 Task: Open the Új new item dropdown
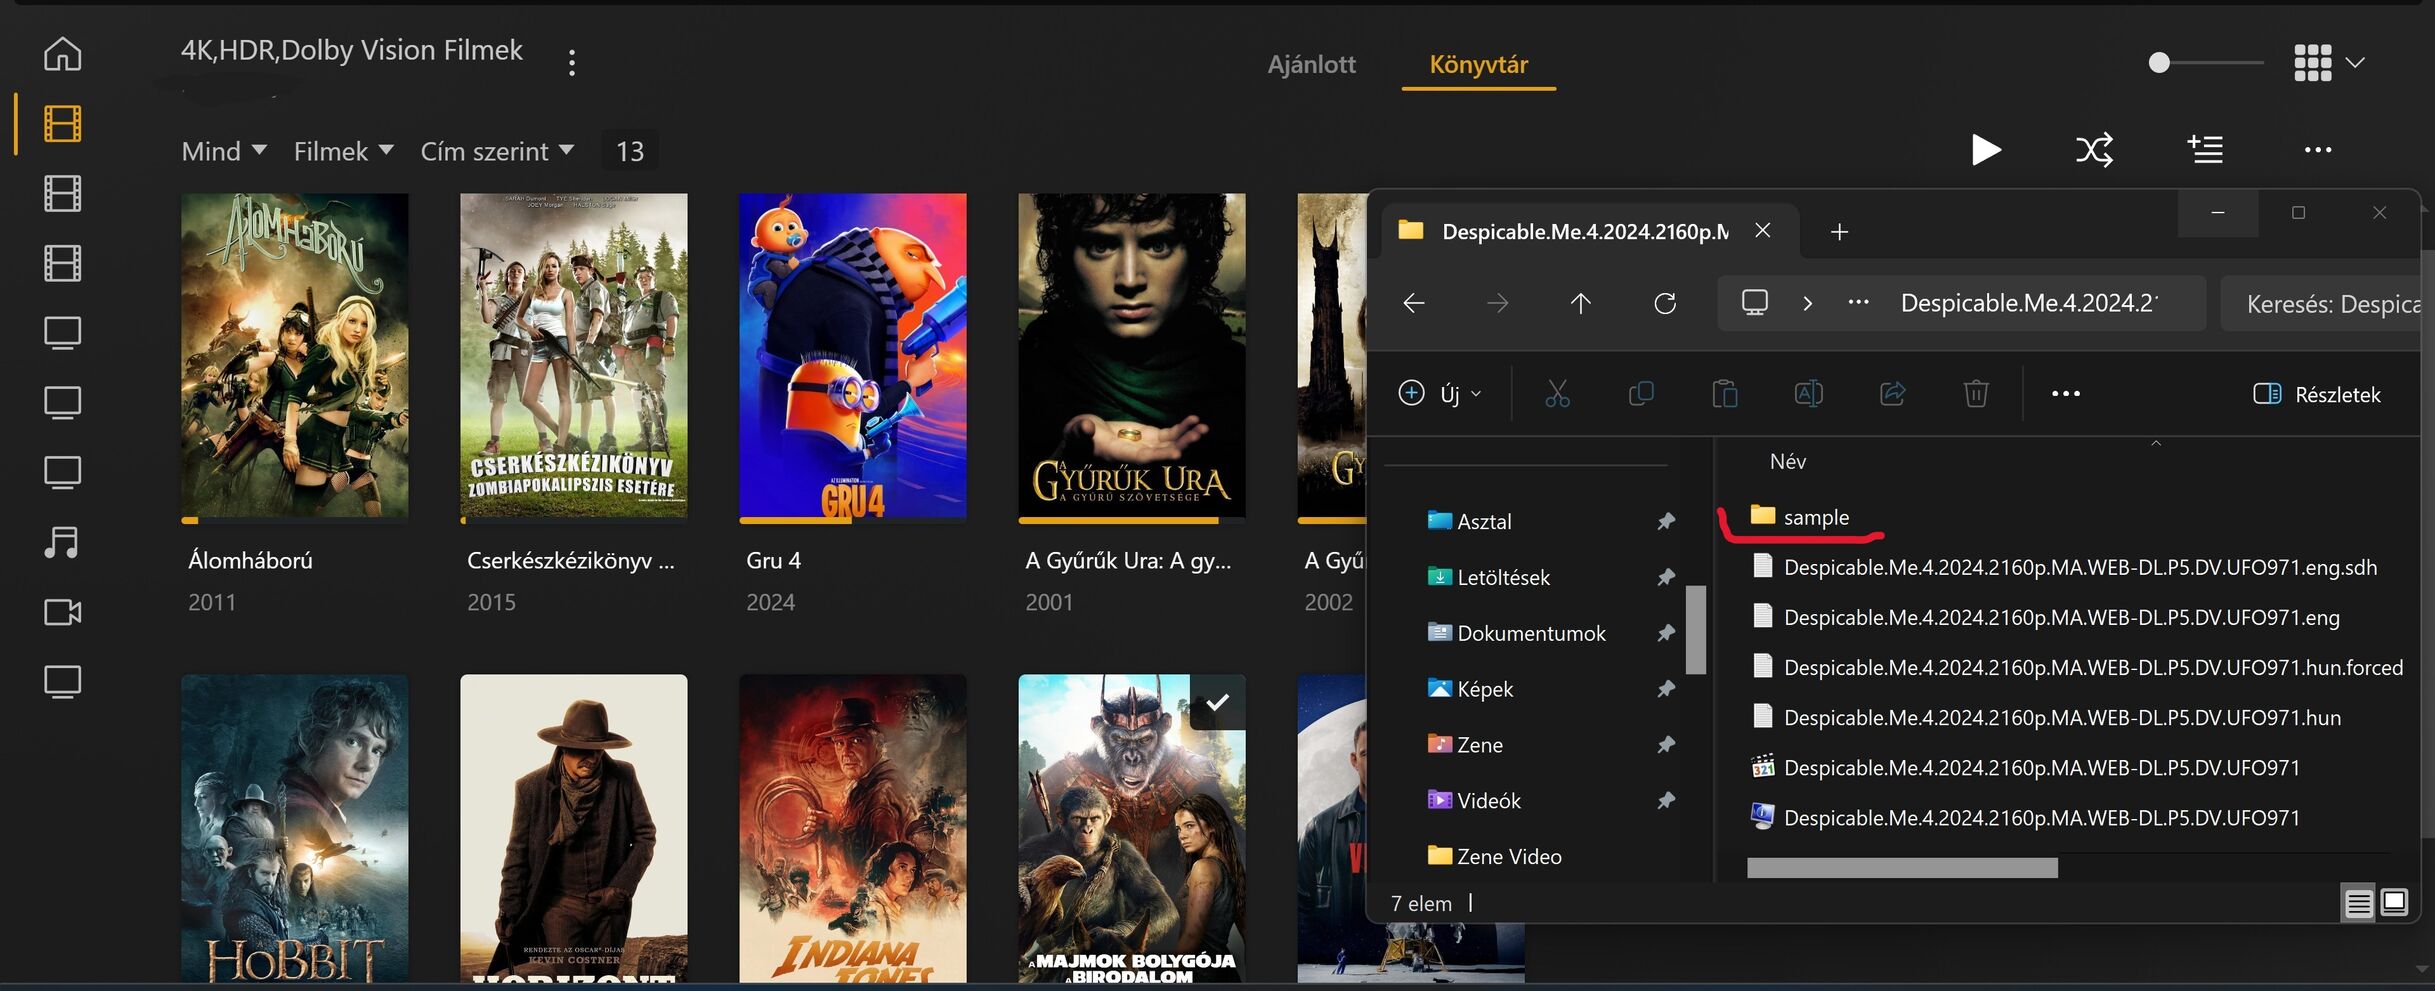click(x=1440, y=394)
